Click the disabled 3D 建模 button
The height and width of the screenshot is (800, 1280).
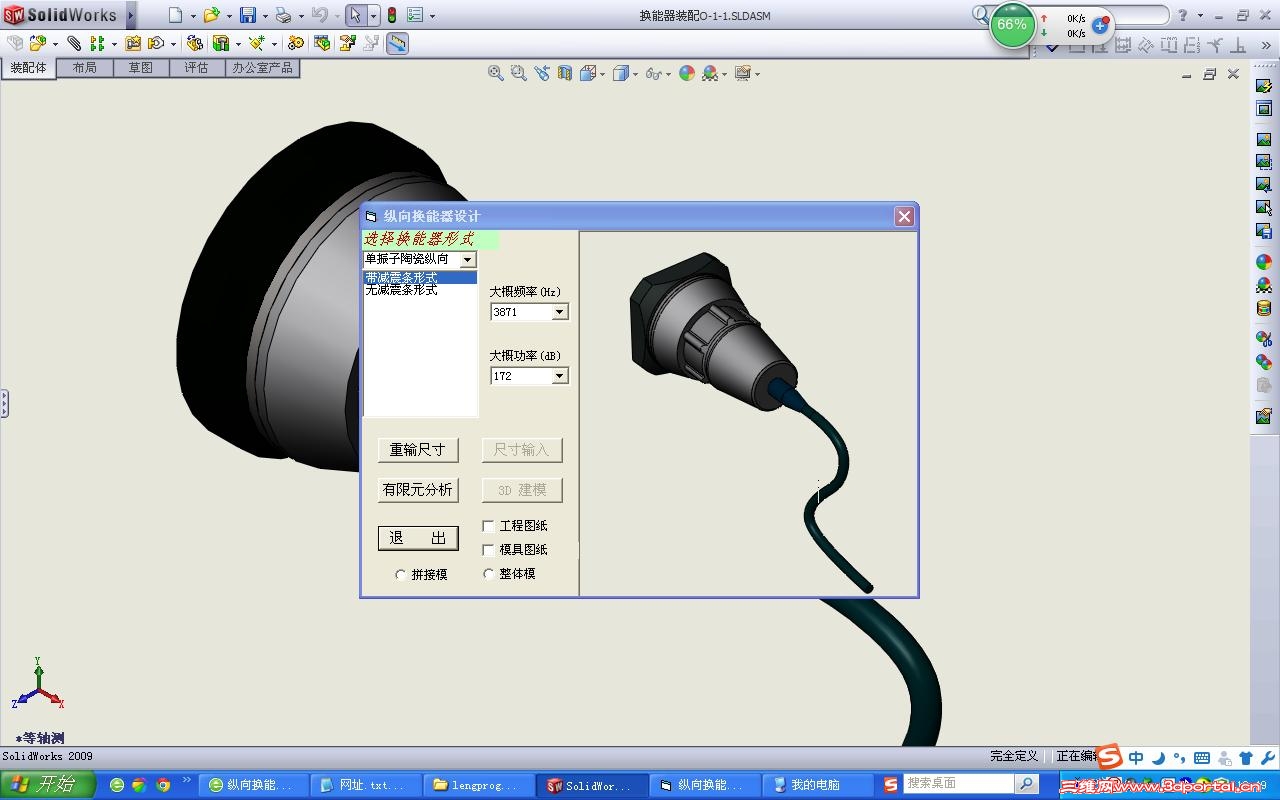tap(522, 490)
